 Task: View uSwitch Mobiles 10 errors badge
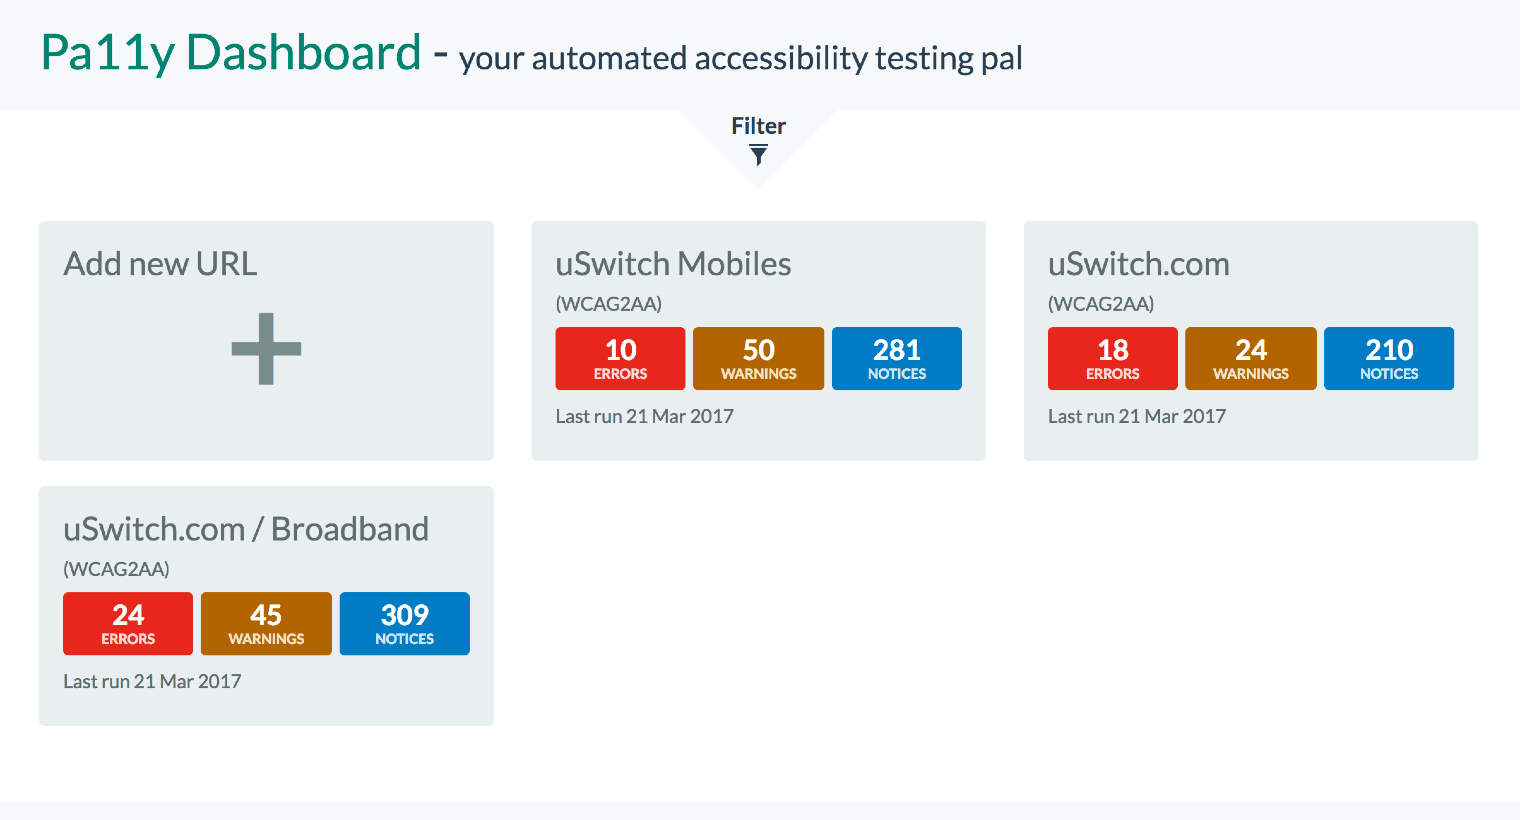pos(620,358)
